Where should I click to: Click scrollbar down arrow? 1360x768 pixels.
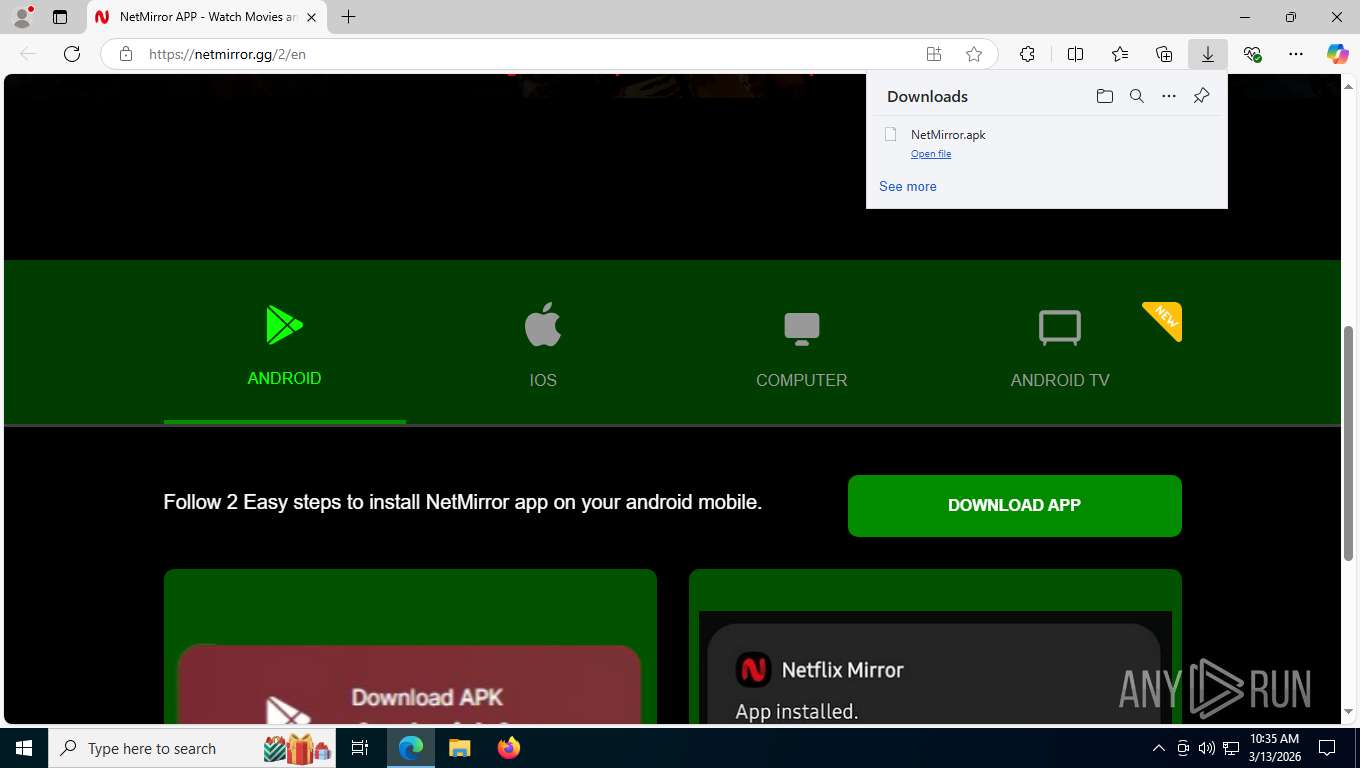(1349, 712)
